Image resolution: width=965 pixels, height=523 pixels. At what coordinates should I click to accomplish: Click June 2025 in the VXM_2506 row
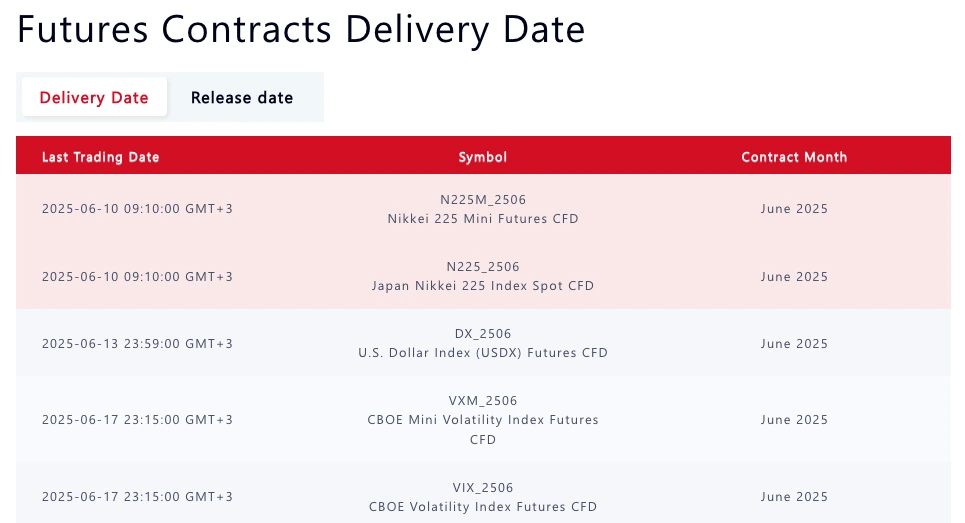pyautogui.click(x=794, y=420)
